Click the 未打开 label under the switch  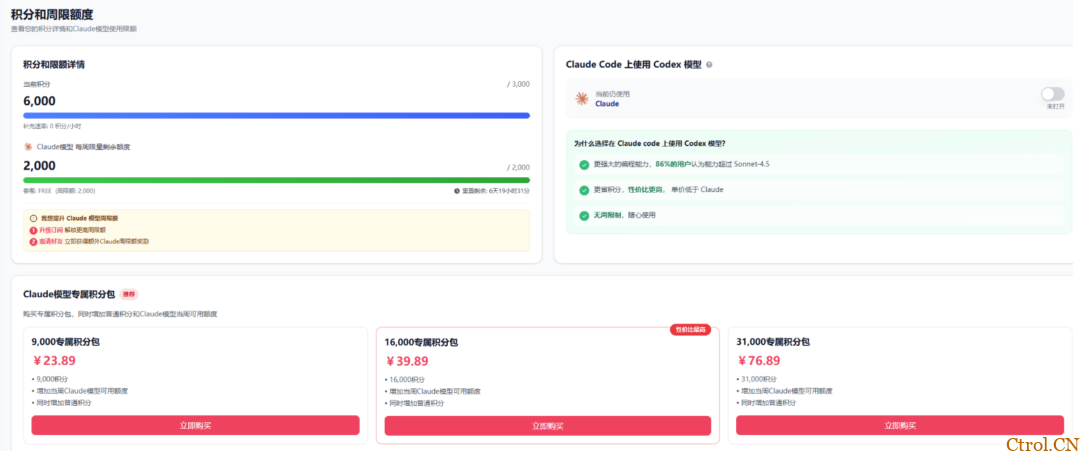point(1055,107)
